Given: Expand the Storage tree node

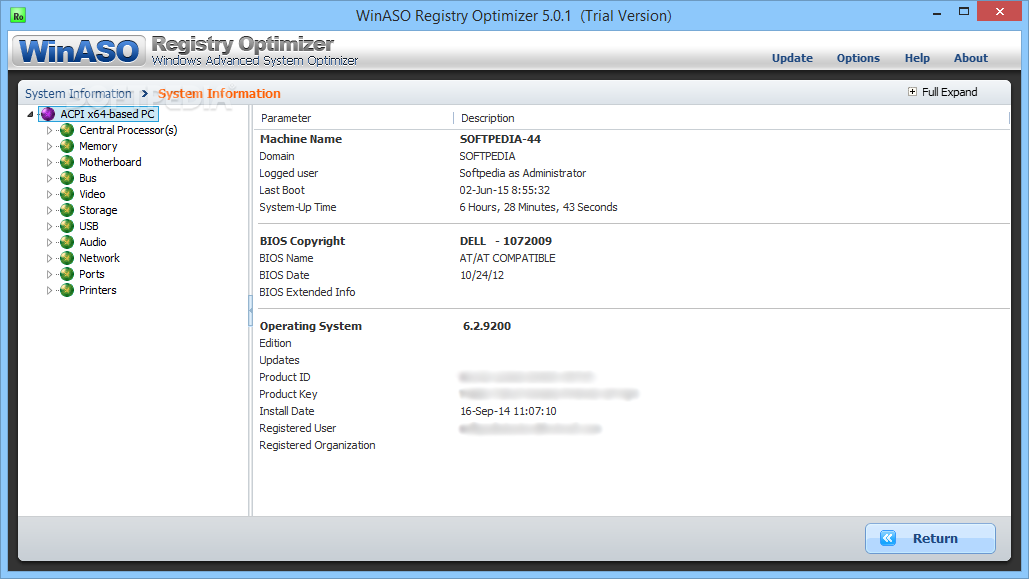Looking at the screenshot, I should pos(49,211).
